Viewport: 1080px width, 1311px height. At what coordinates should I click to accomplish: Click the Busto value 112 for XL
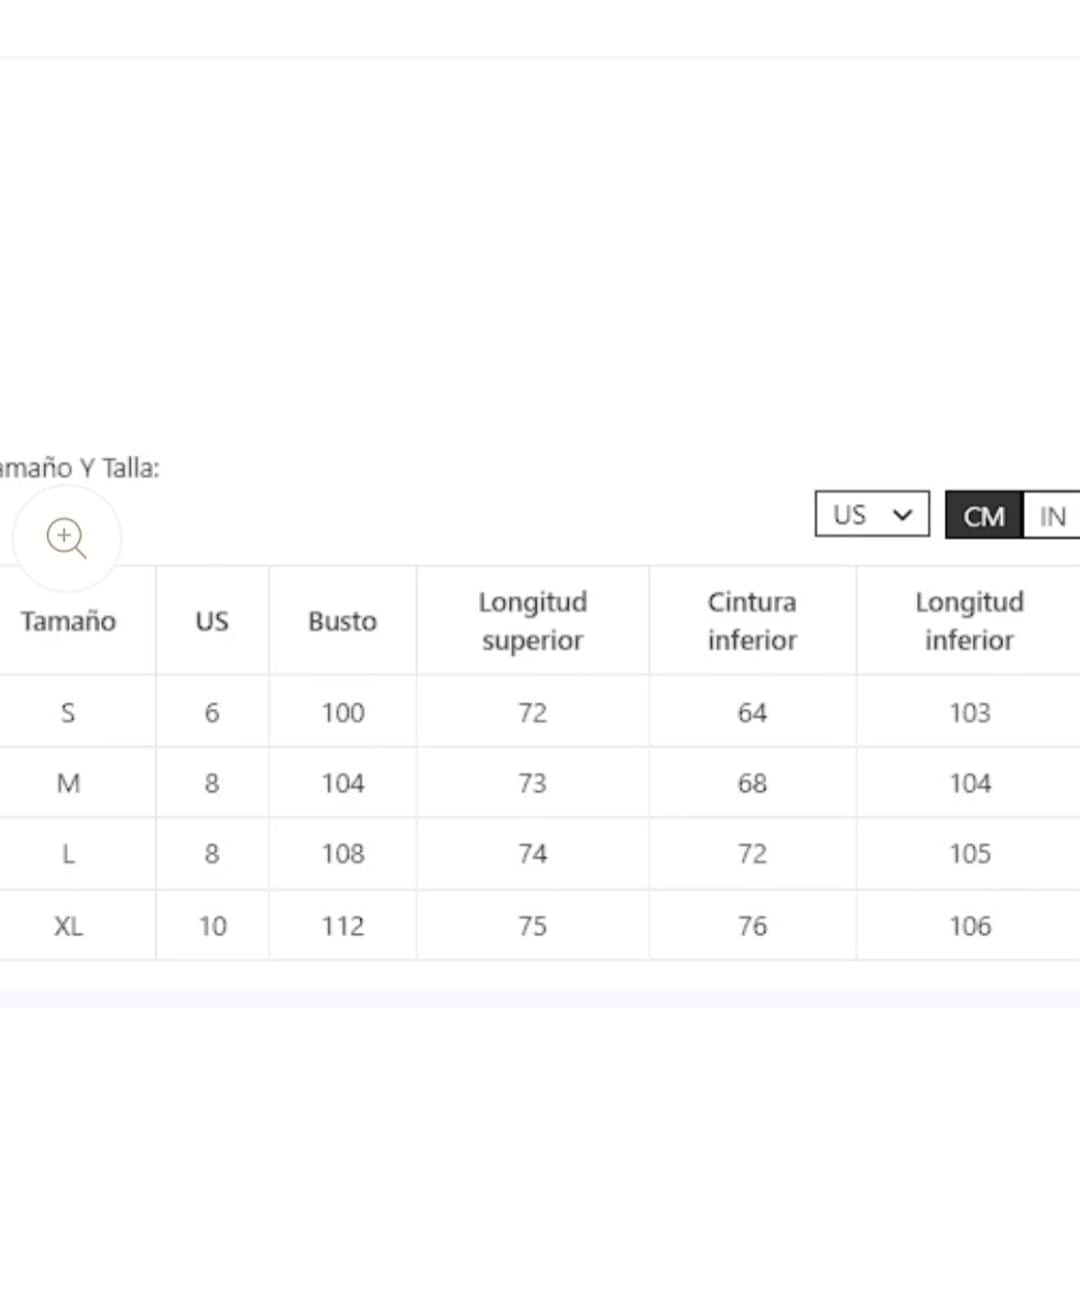click(342, 926)
